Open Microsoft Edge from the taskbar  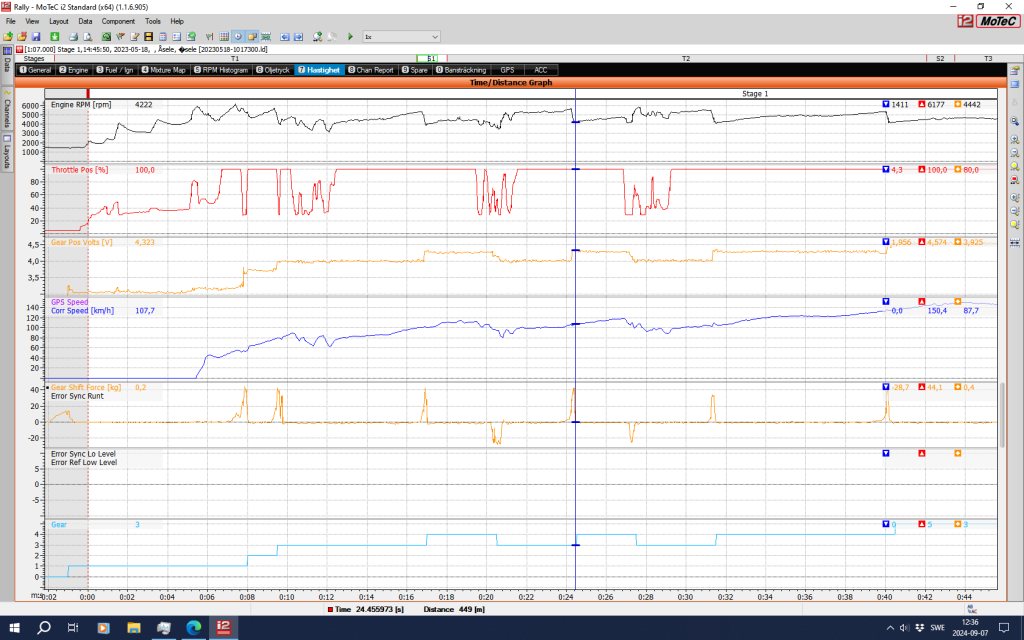point(193,628)
